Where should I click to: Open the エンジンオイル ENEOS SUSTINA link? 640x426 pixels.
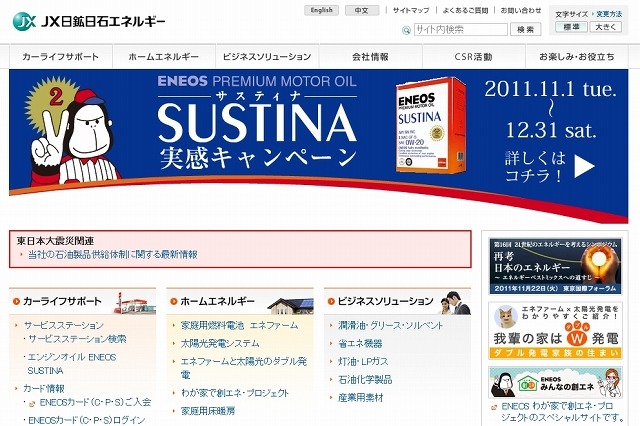tap(72, 364)
